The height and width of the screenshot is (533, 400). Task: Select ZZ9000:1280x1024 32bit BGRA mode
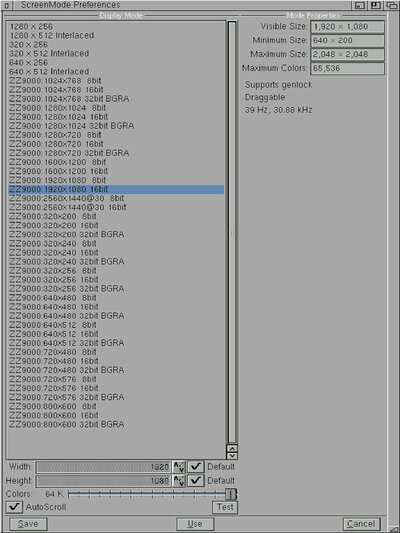[x=116, y=126]
